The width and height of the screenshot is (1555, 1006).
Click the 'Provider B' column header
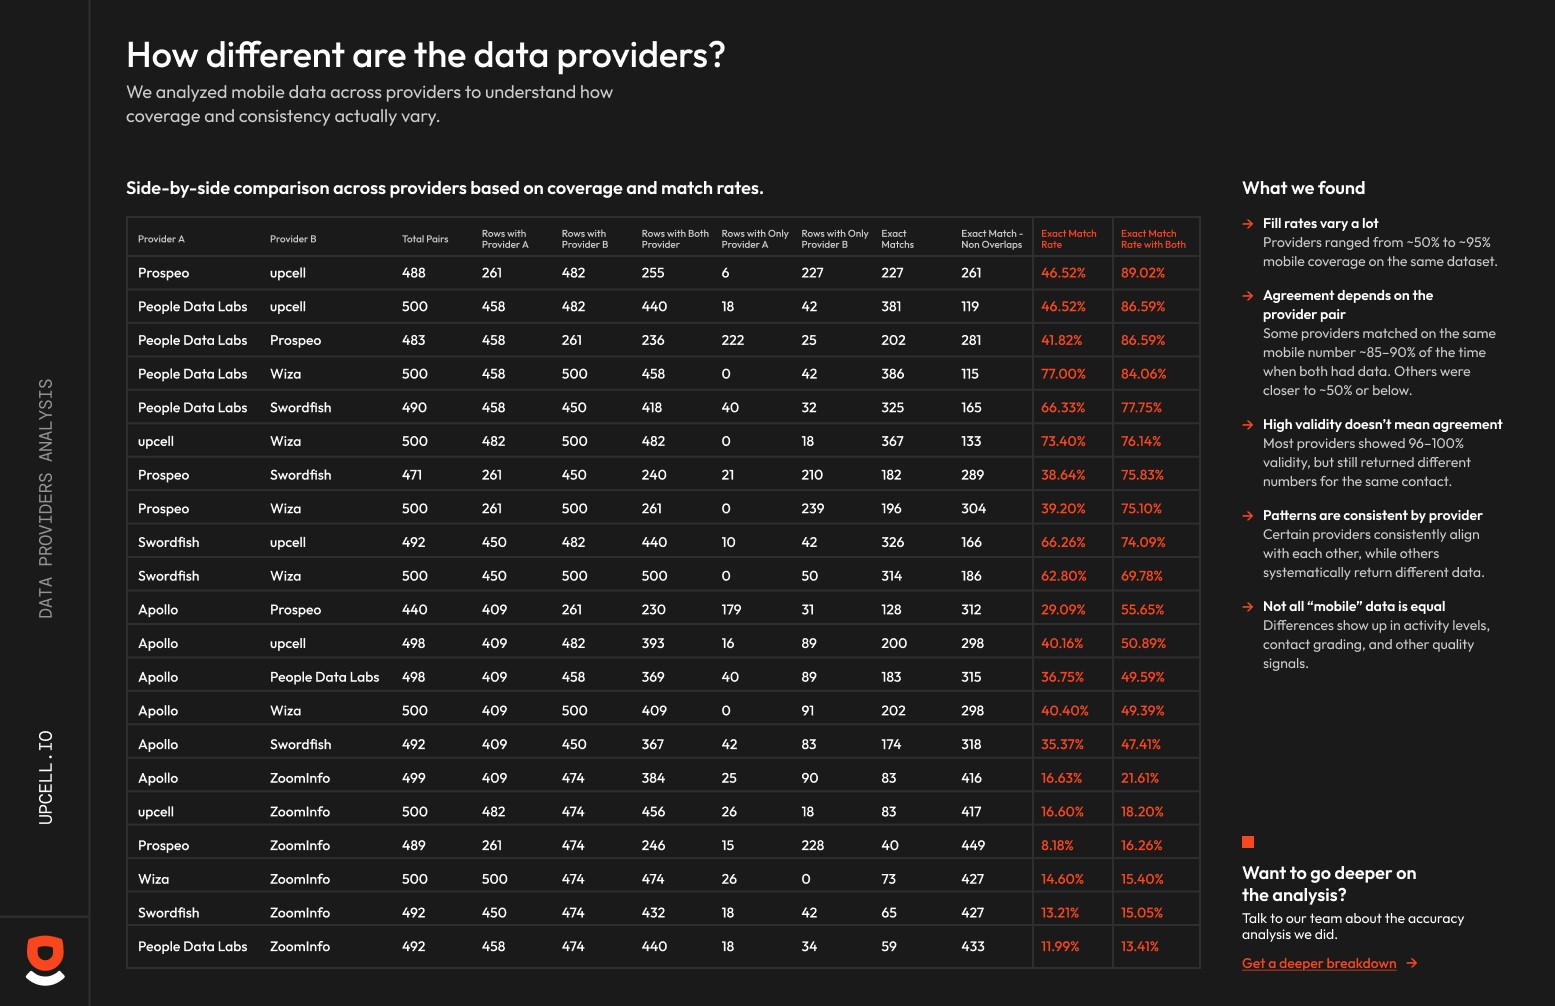(x=293, y=239)
